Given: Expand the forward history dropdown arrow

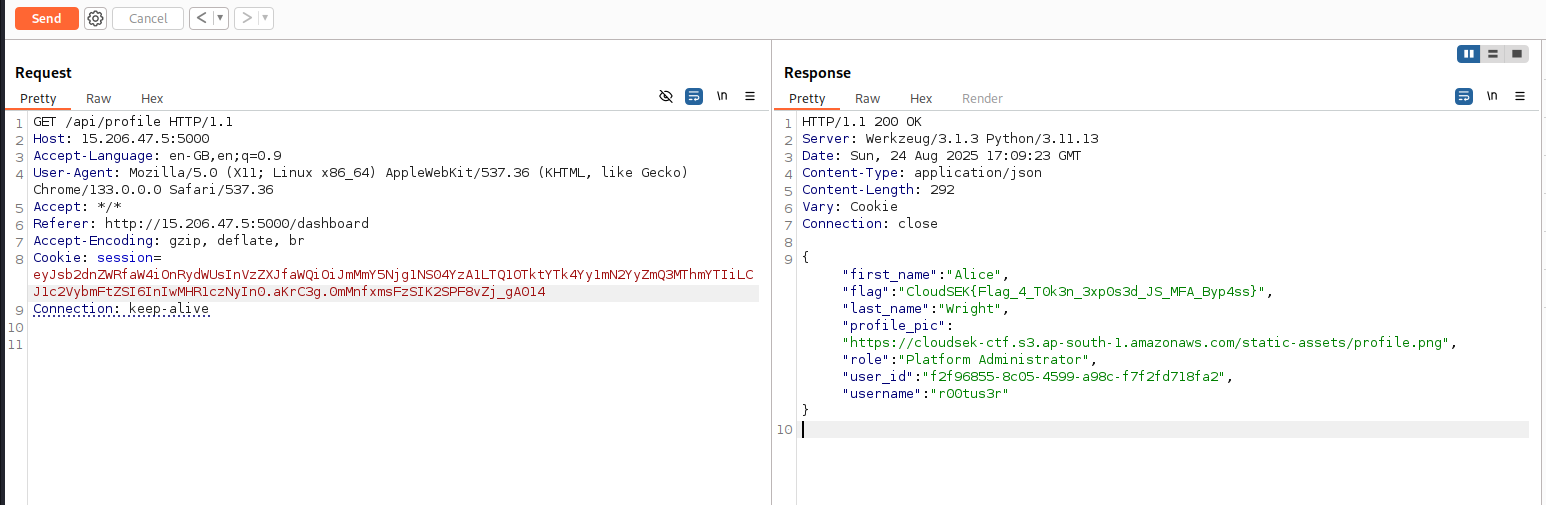Looking at the screenshot, I should click(x=265, y=18).
